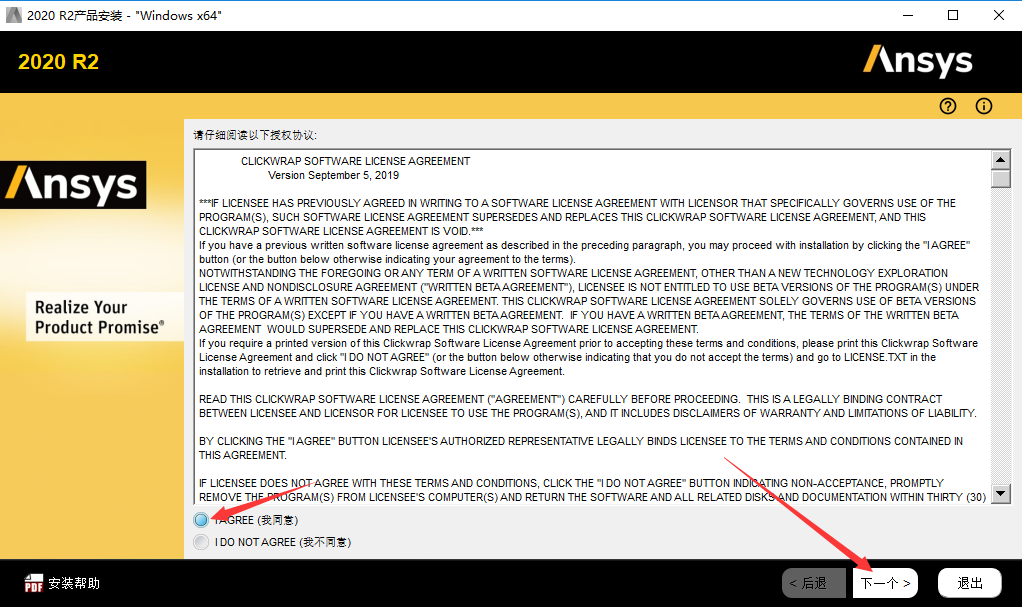Image resolution: width=1022 pixels, height=607 pixels.
Task: Click the installer icon in the title bar
Action: [x=12, y=15]
